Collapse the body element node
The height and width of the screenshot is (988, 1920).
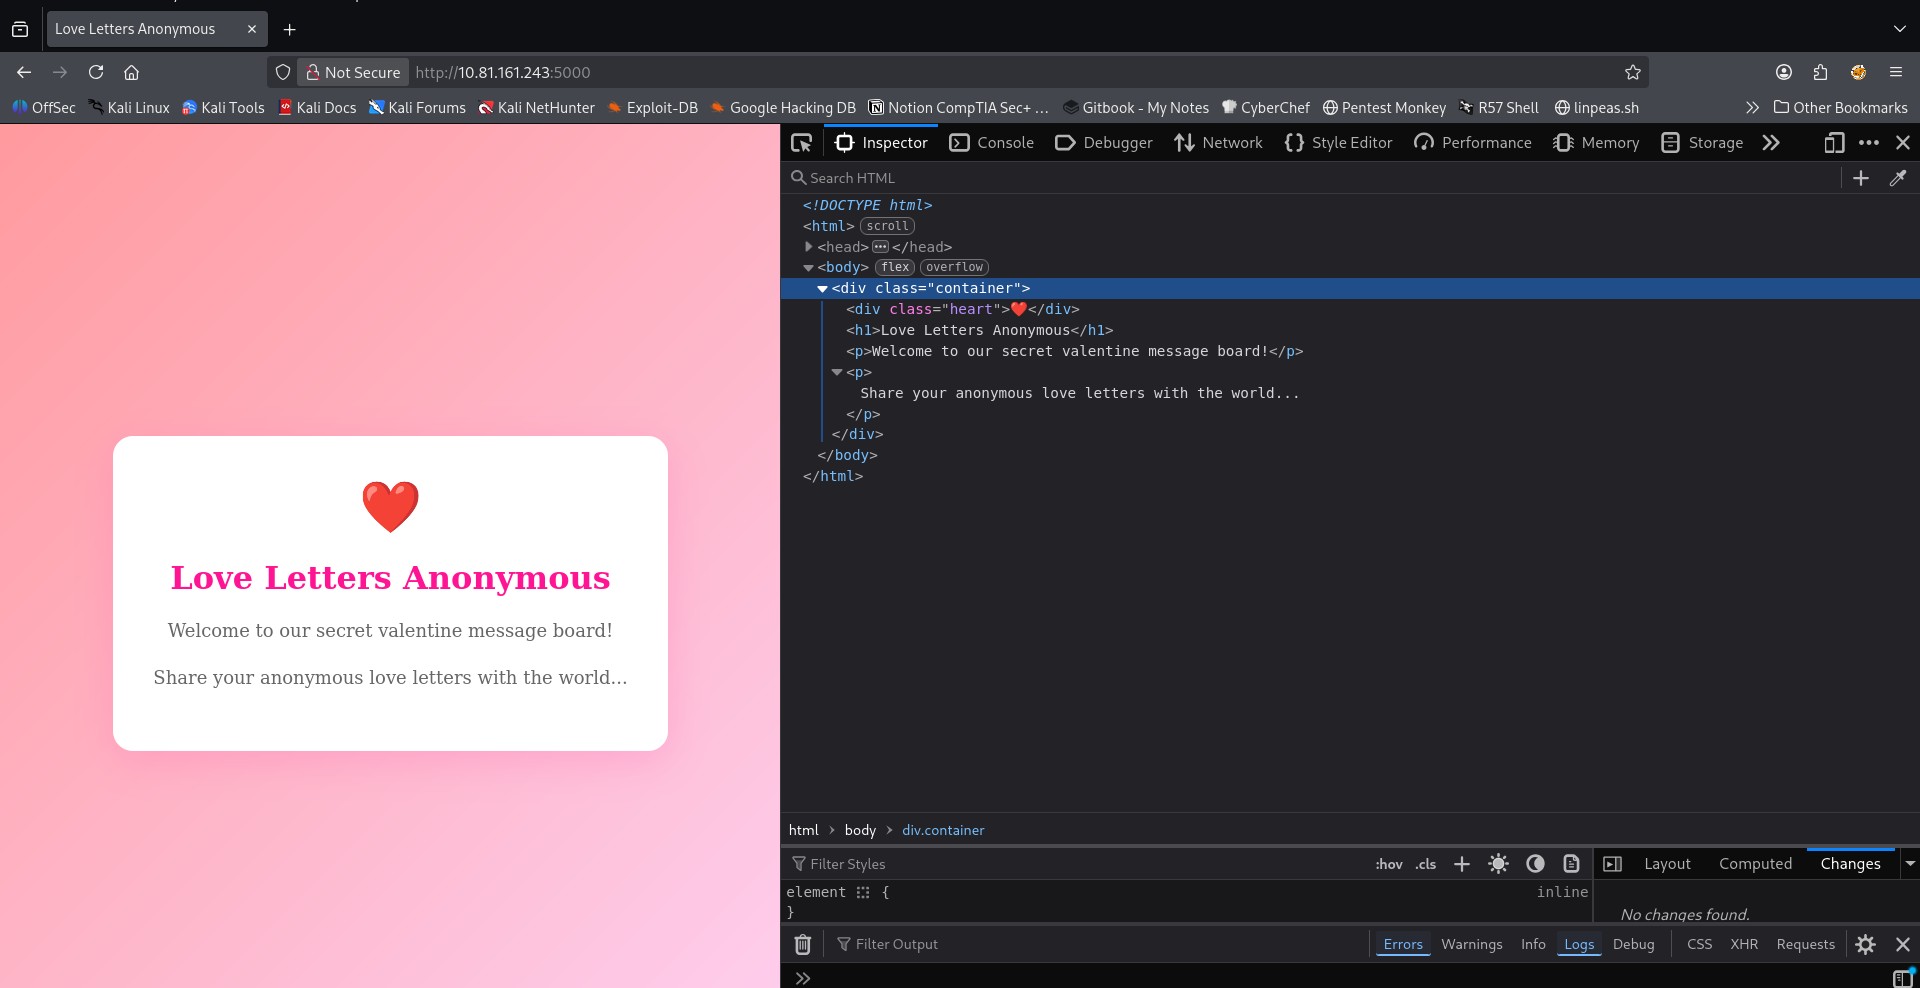coord(808,267)
